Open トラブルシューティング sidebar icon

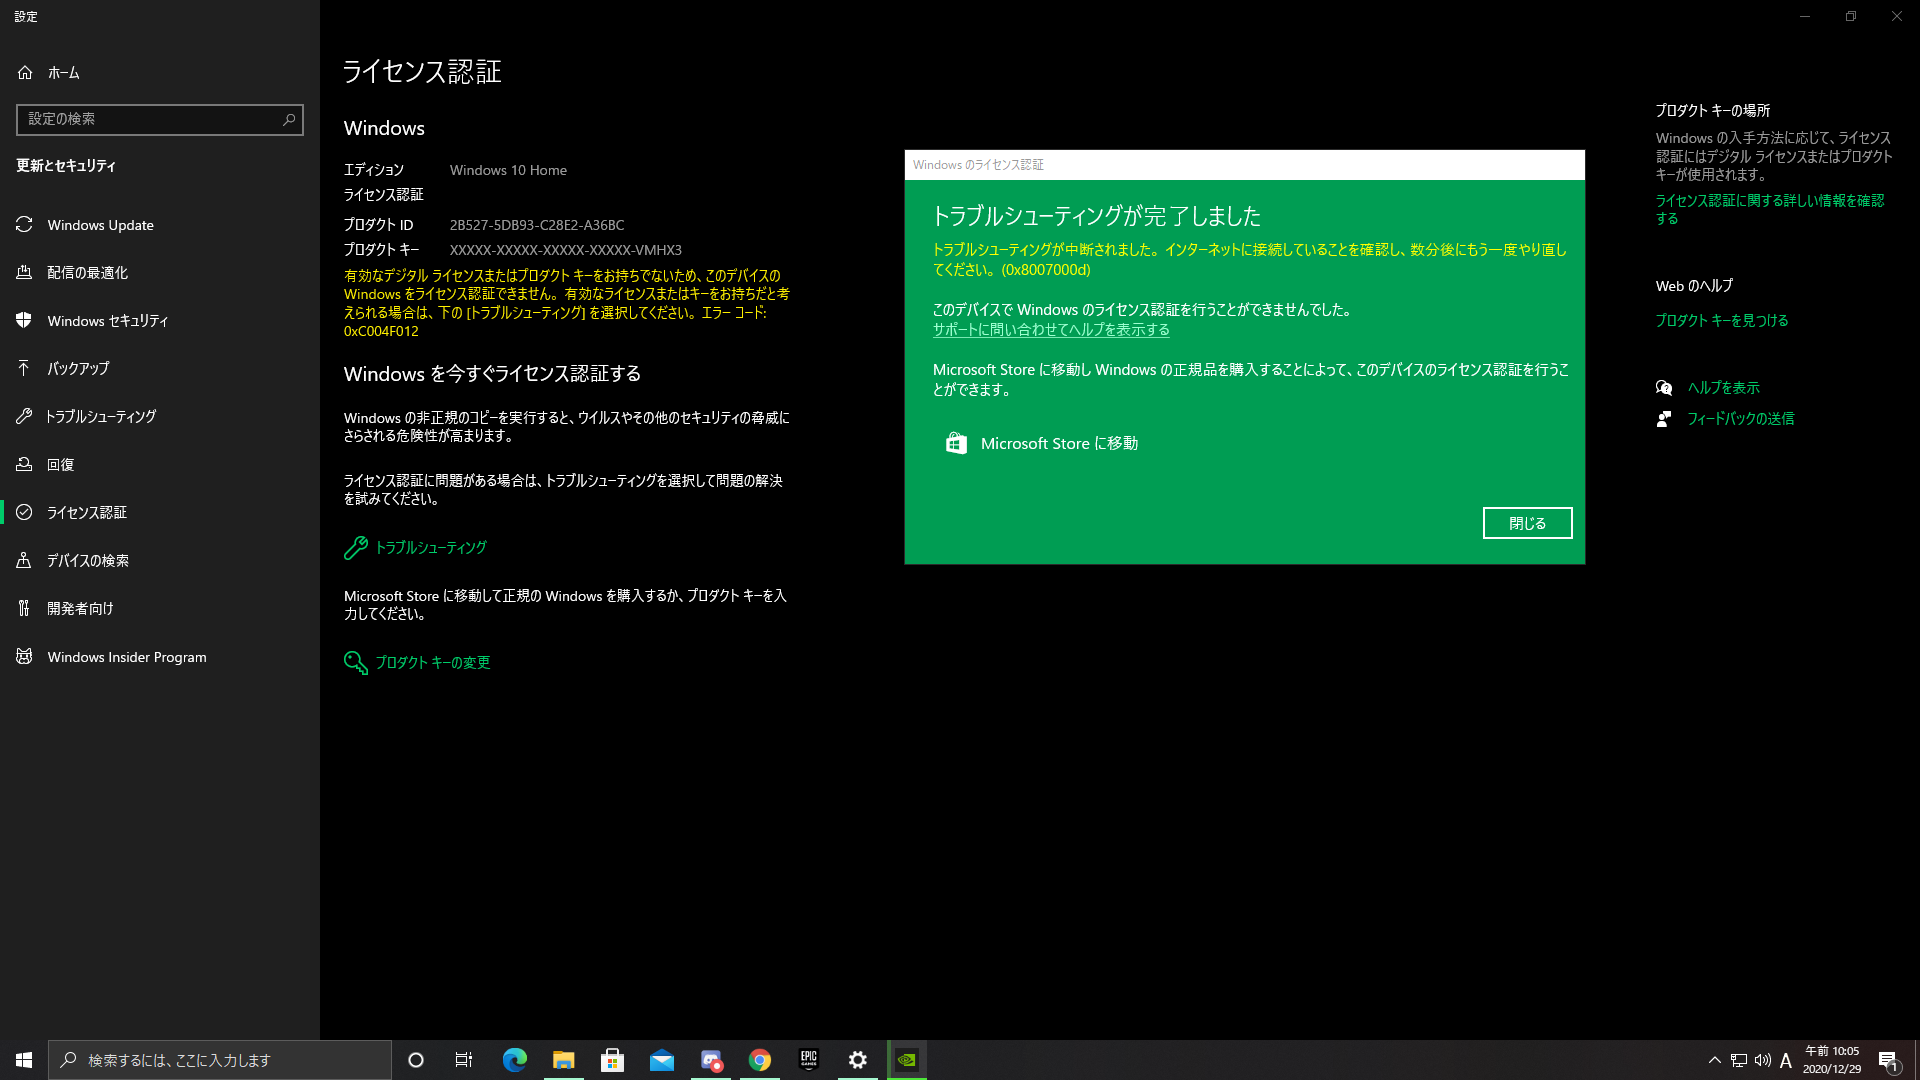click(x=24, y=415)
